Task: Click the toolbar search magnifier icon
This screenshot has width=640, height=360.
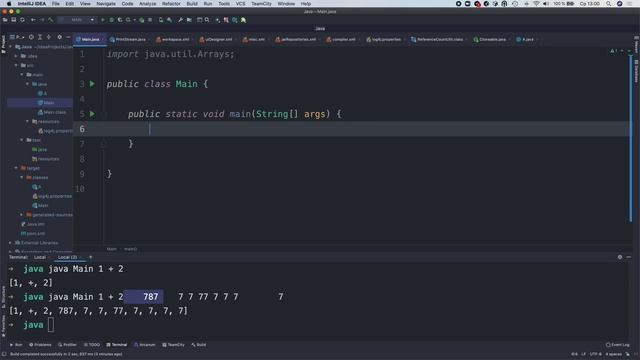Action: point(207,20)
